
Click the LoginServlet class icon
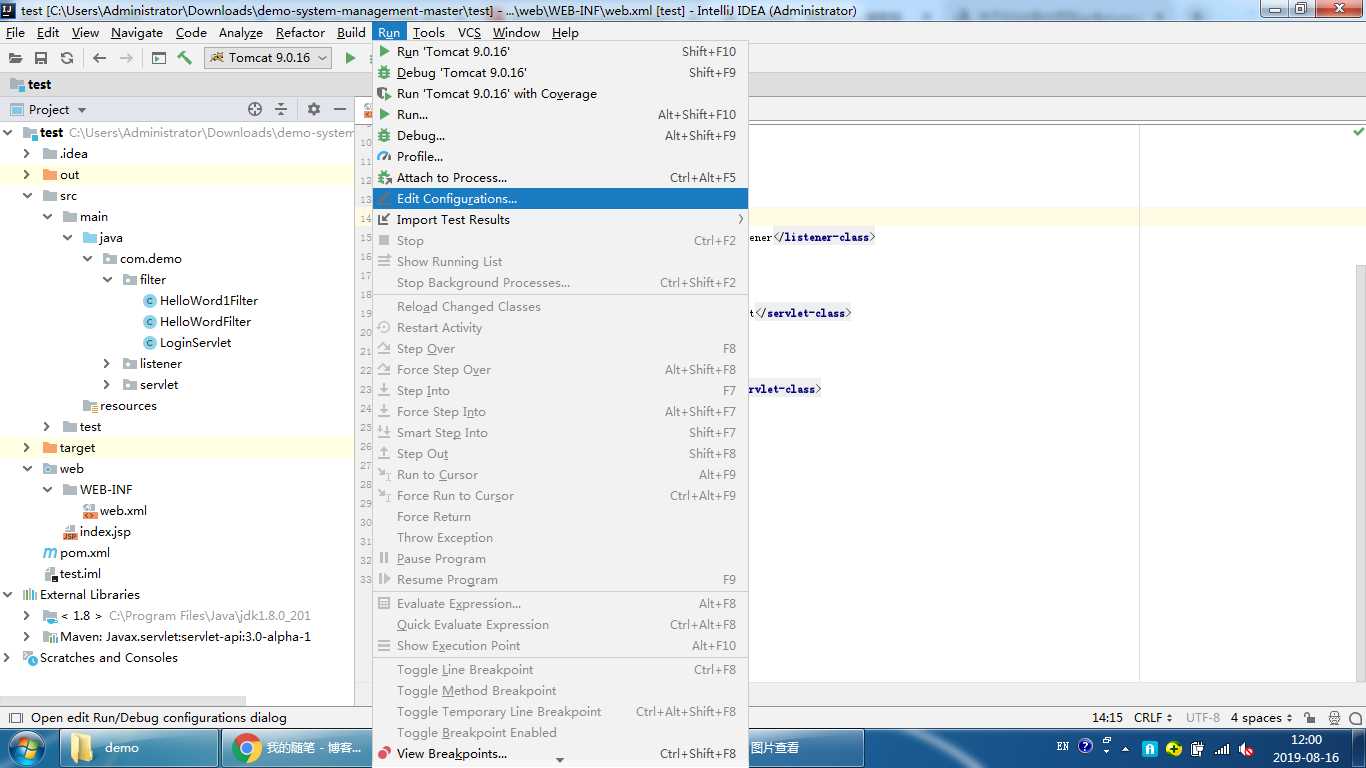[x=150, y=342]
